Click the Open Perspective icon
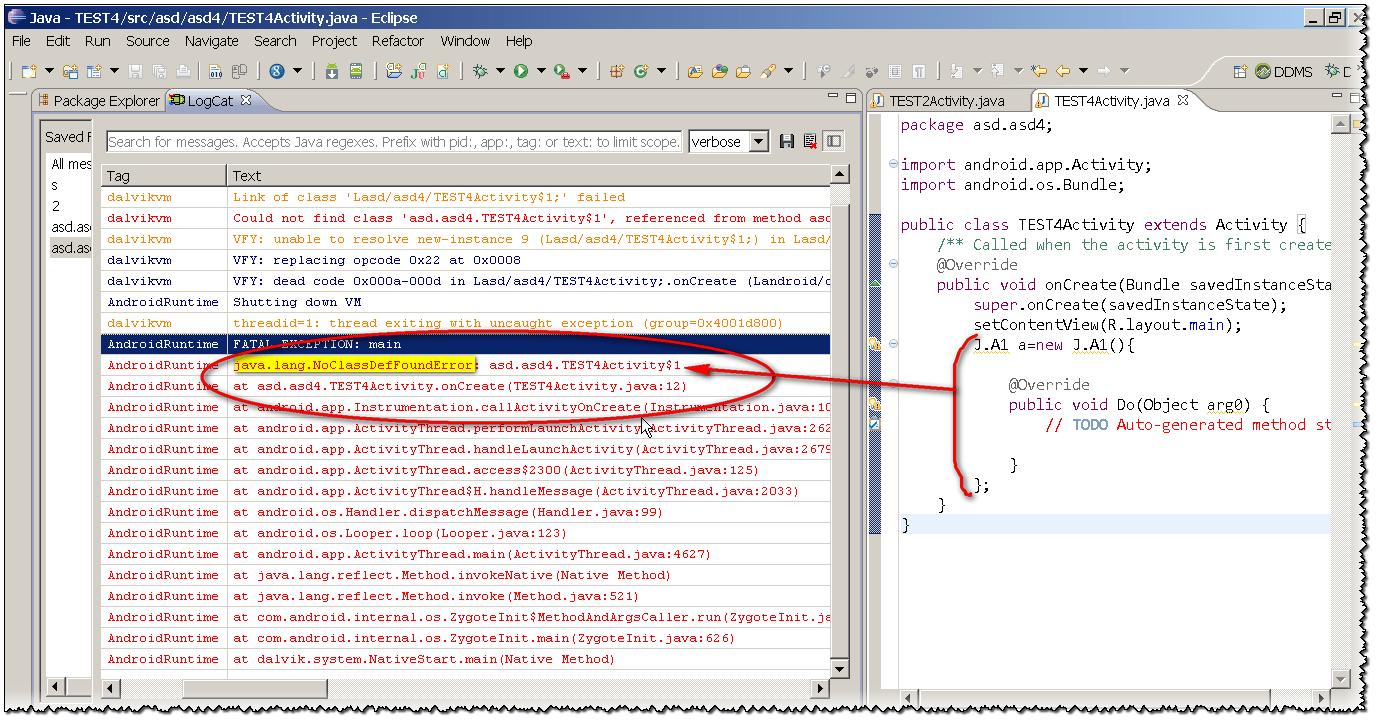1378x723 pixels. click(1239, 71)
